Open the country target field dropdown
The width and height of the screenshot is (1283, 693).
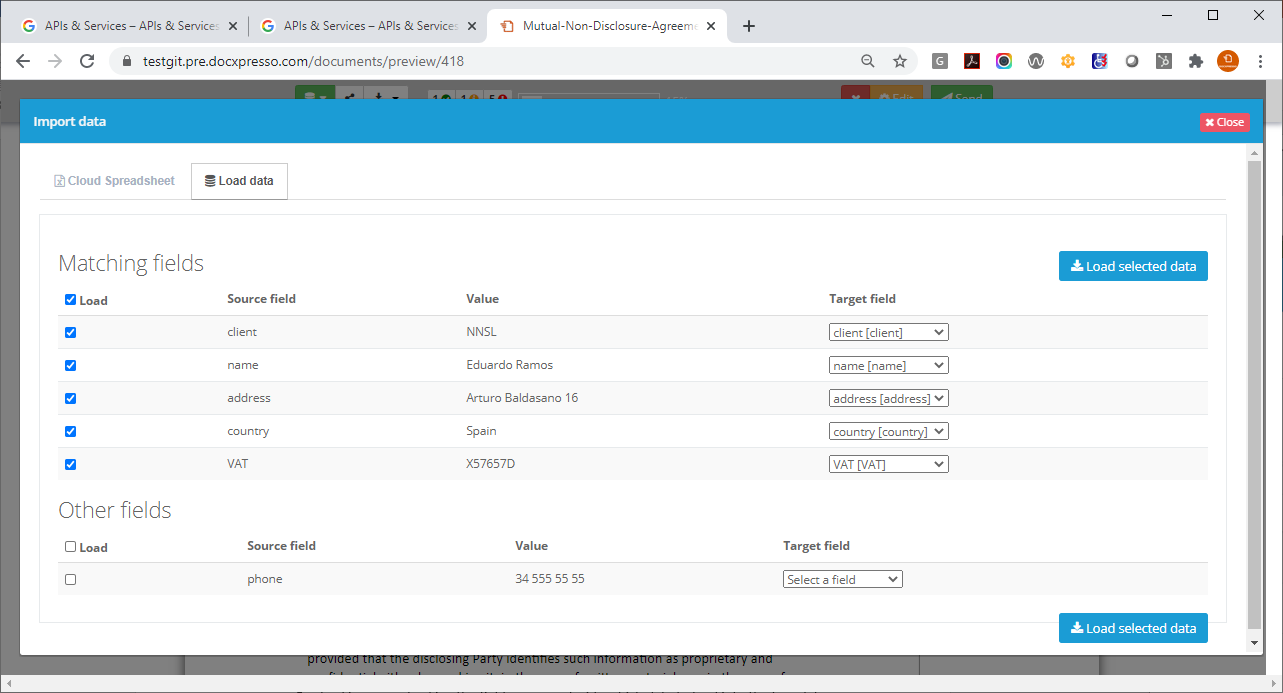tap(889, 431)
